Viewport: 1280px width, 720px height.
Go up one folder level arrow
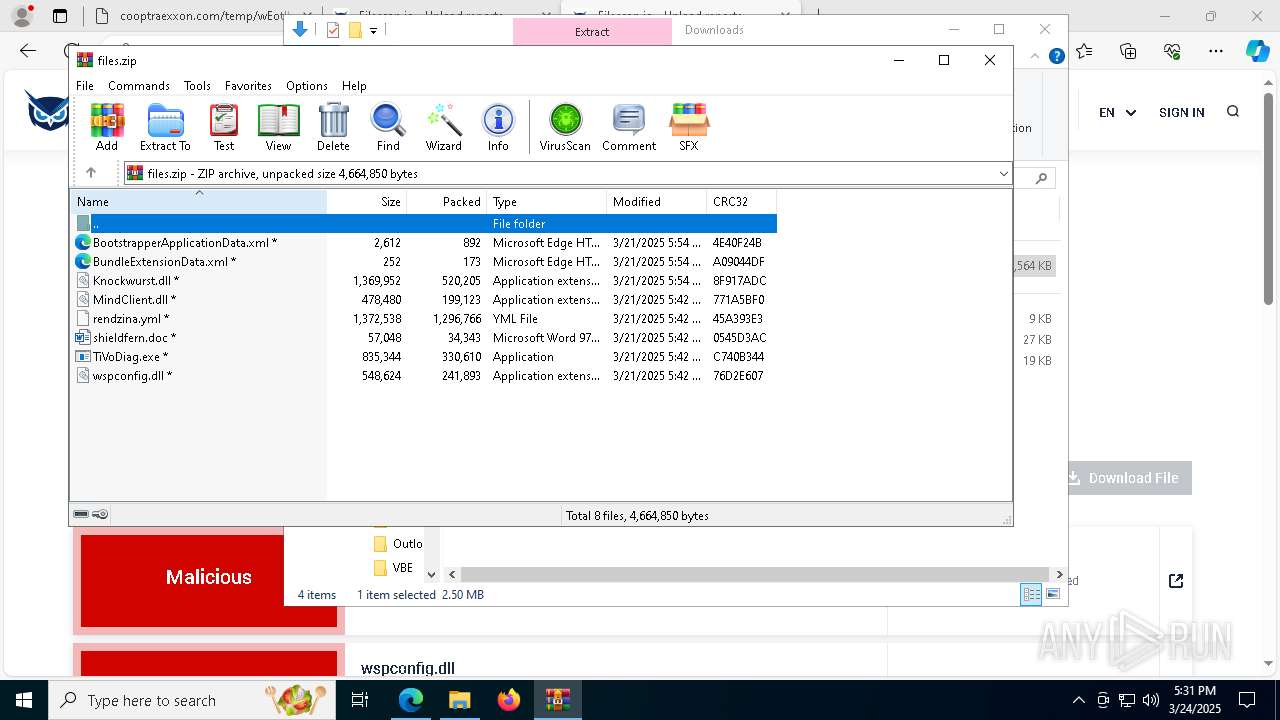tap(91, 173)
